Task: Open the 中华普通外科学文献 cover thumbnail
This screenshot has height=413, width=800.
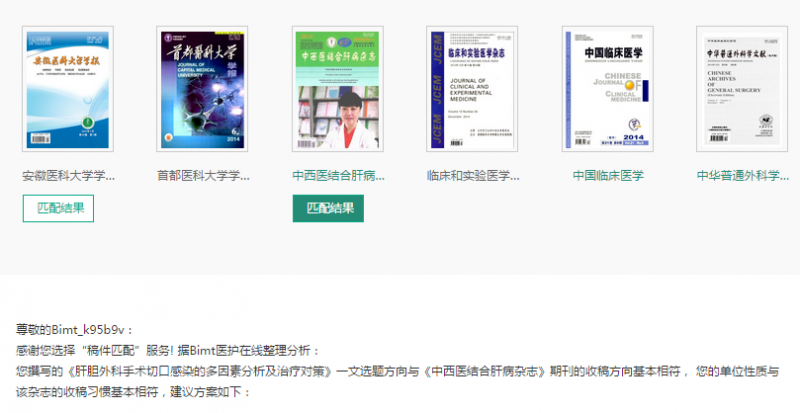Action: pyautogui.click(x=742, y=89)
